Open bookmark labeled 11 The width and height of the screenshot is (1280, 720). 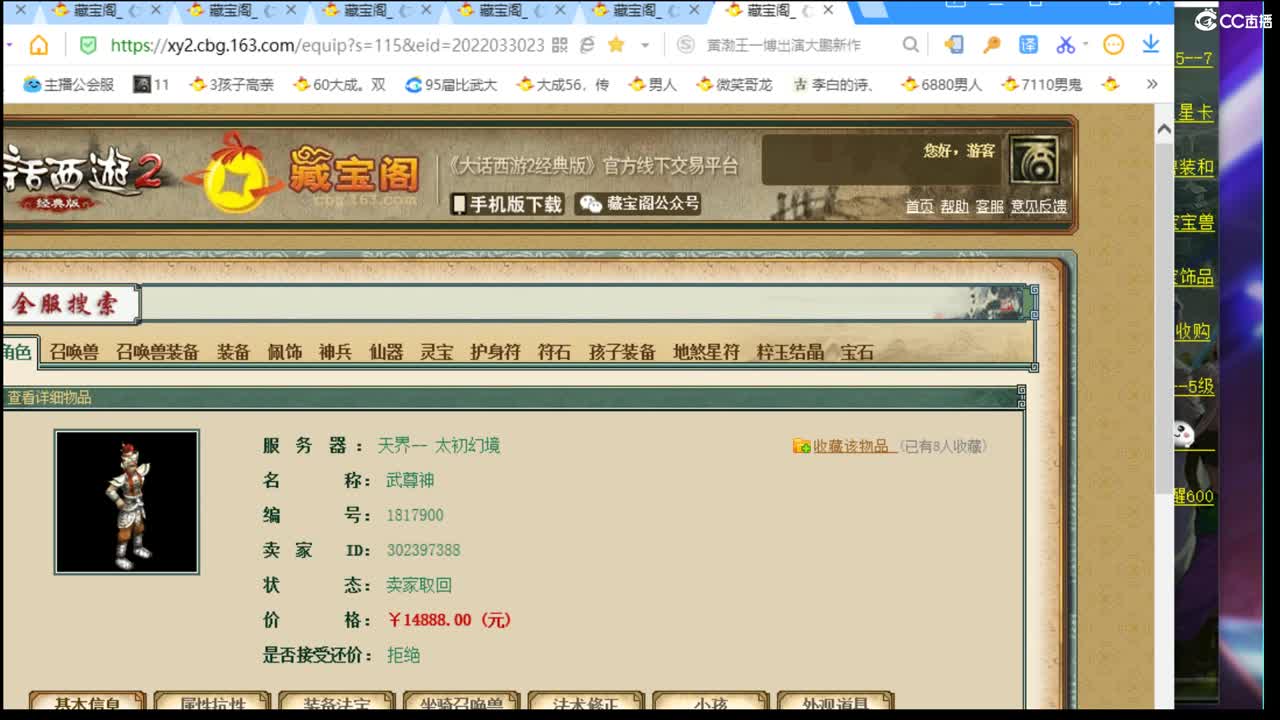(x=152, y=85)
